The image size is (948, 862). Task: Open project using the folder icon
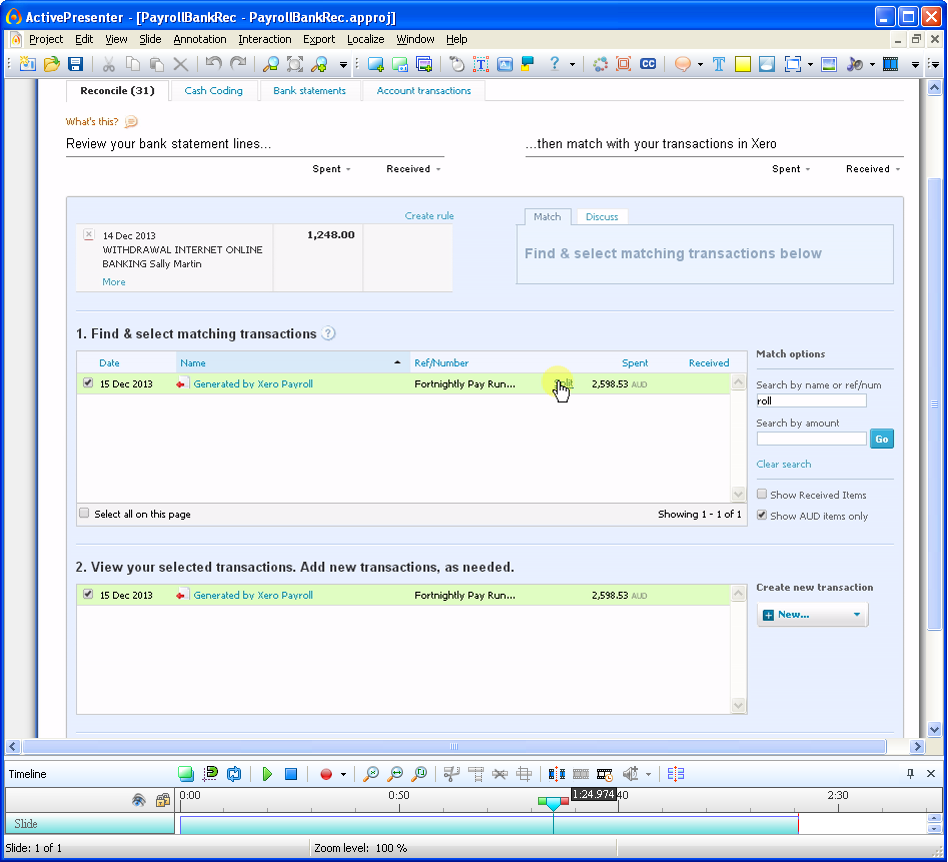pyautogui.click(x=51, y=64)
